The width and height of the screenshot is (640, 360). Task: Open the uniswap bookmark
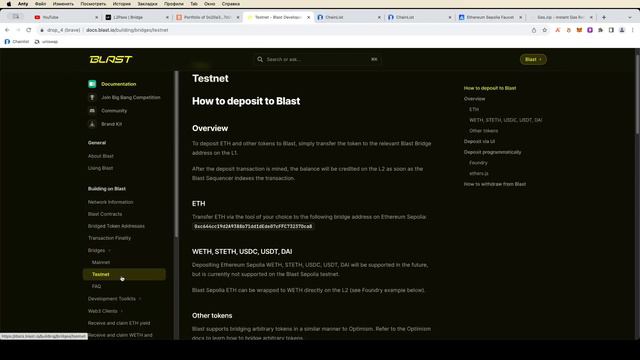click(x=46, y=42)
